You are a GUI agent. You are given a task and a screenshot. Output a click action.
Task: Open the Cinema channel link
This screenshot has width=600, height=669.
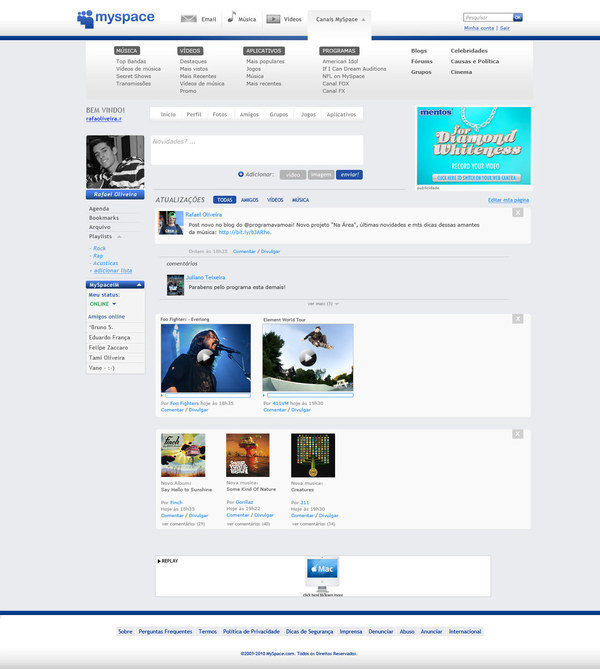coord(461,72)
